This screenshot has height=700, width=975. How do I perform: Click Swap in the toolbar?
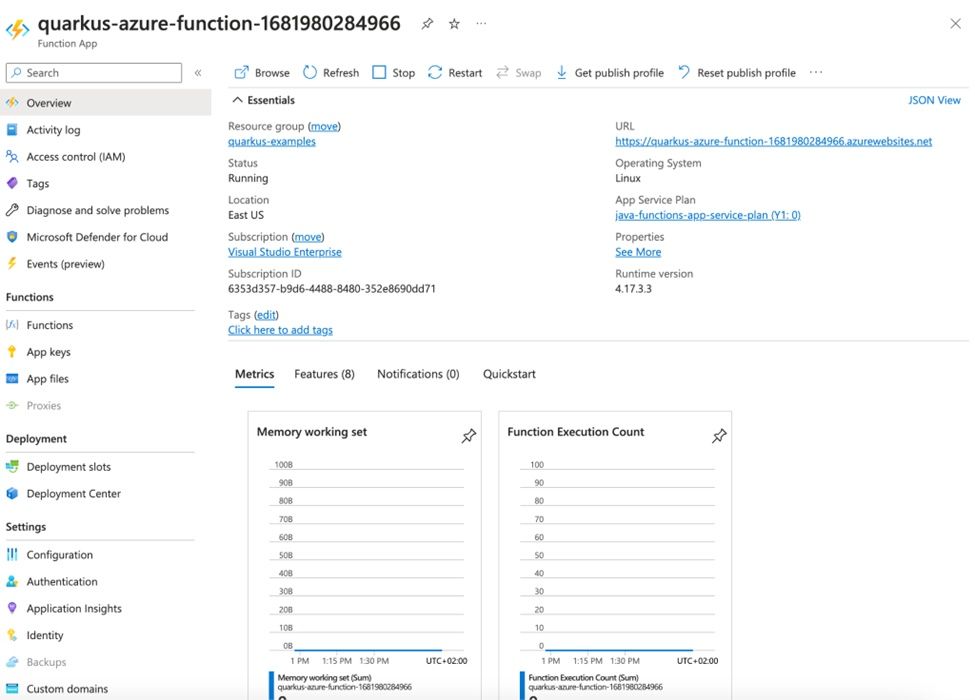coord(519,73)
